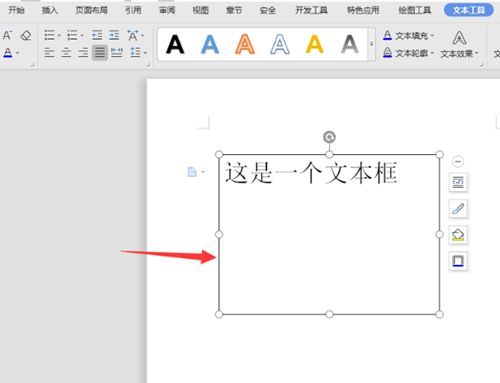Toggle center alignment button
The image size is (500, 383).
[66, 52]
